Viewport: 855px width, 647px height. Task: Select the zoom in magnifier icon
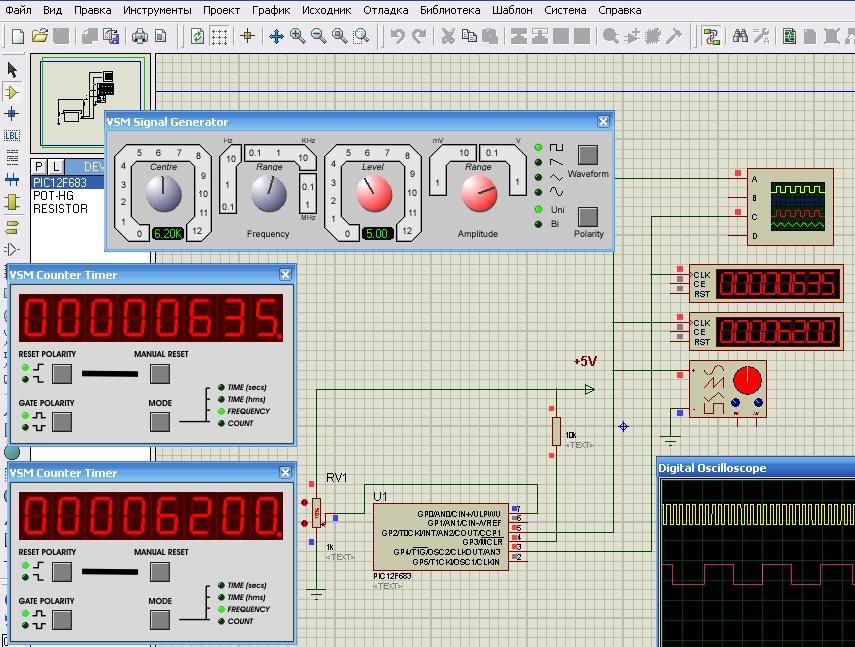pos(298,37)
